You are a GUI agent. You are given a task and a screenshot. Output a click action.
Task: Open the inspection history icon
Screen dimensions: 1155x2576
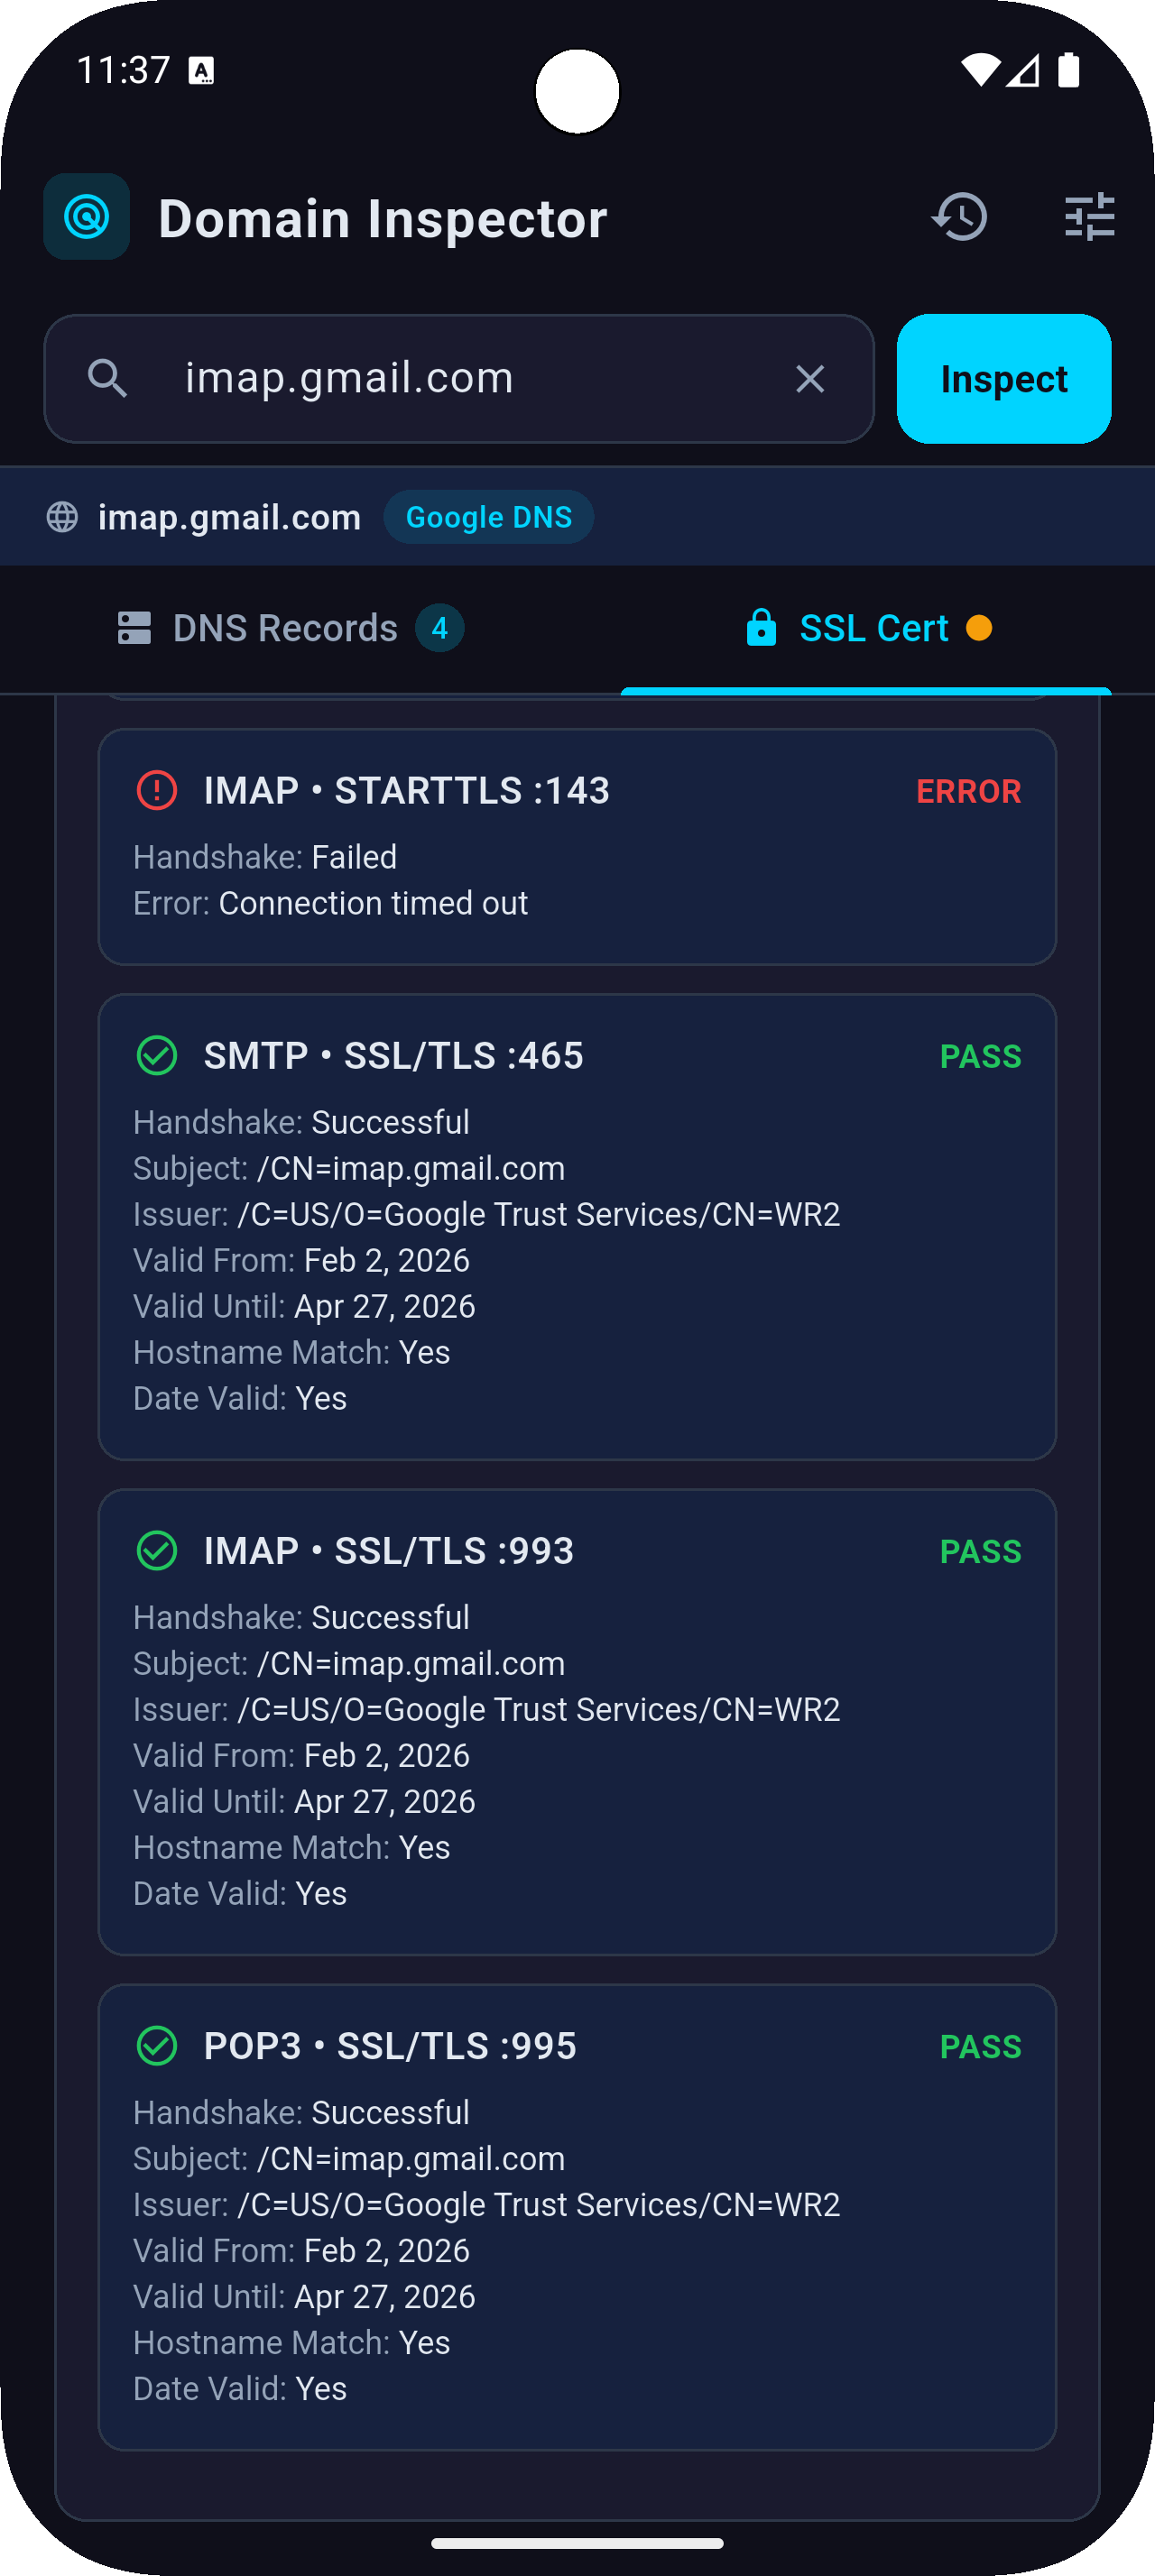coord(960,217)
